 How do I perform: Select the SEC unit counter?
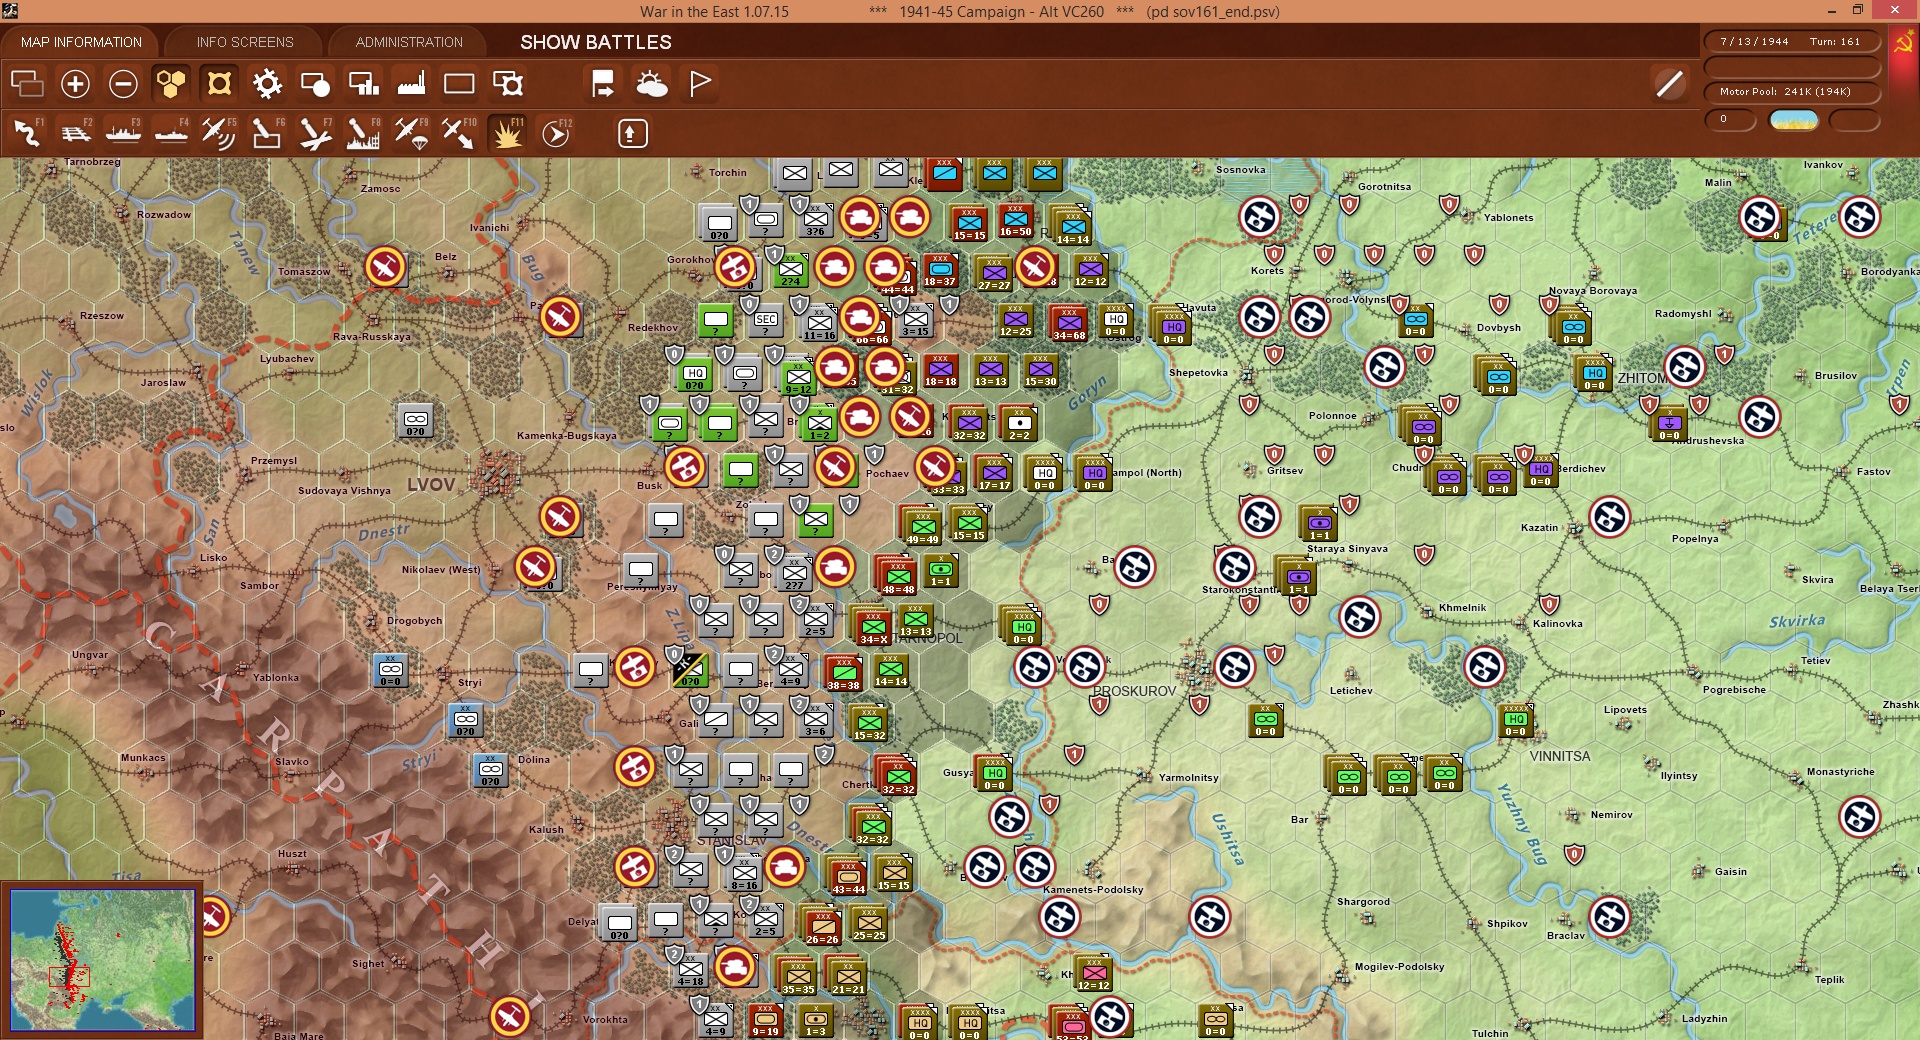click(766, 320)
